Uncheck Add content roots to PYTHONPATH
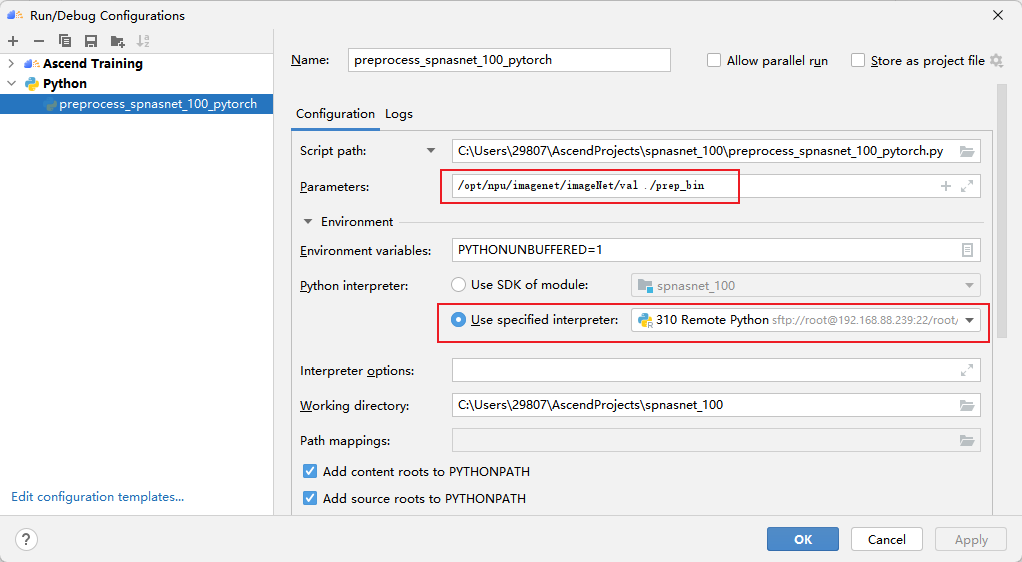This screenshot has height=562, width=1022. (310, 472)
